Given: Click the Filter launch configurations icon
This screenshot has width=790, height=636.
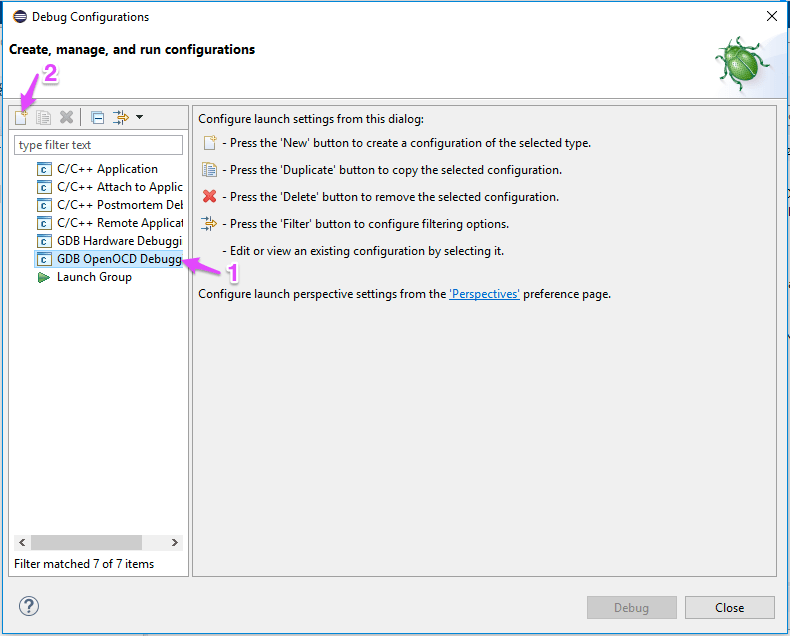Looking at the screenshot, I should pyautogui.click(x=121, y=117).
